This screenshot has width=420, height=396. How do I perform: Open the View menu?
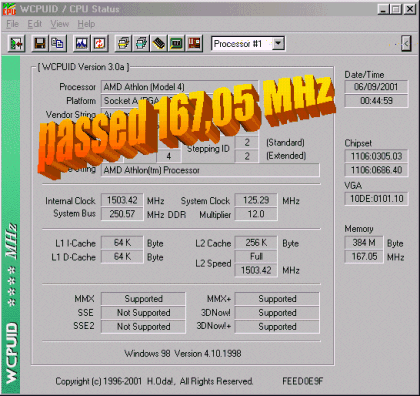pos(59,24)
